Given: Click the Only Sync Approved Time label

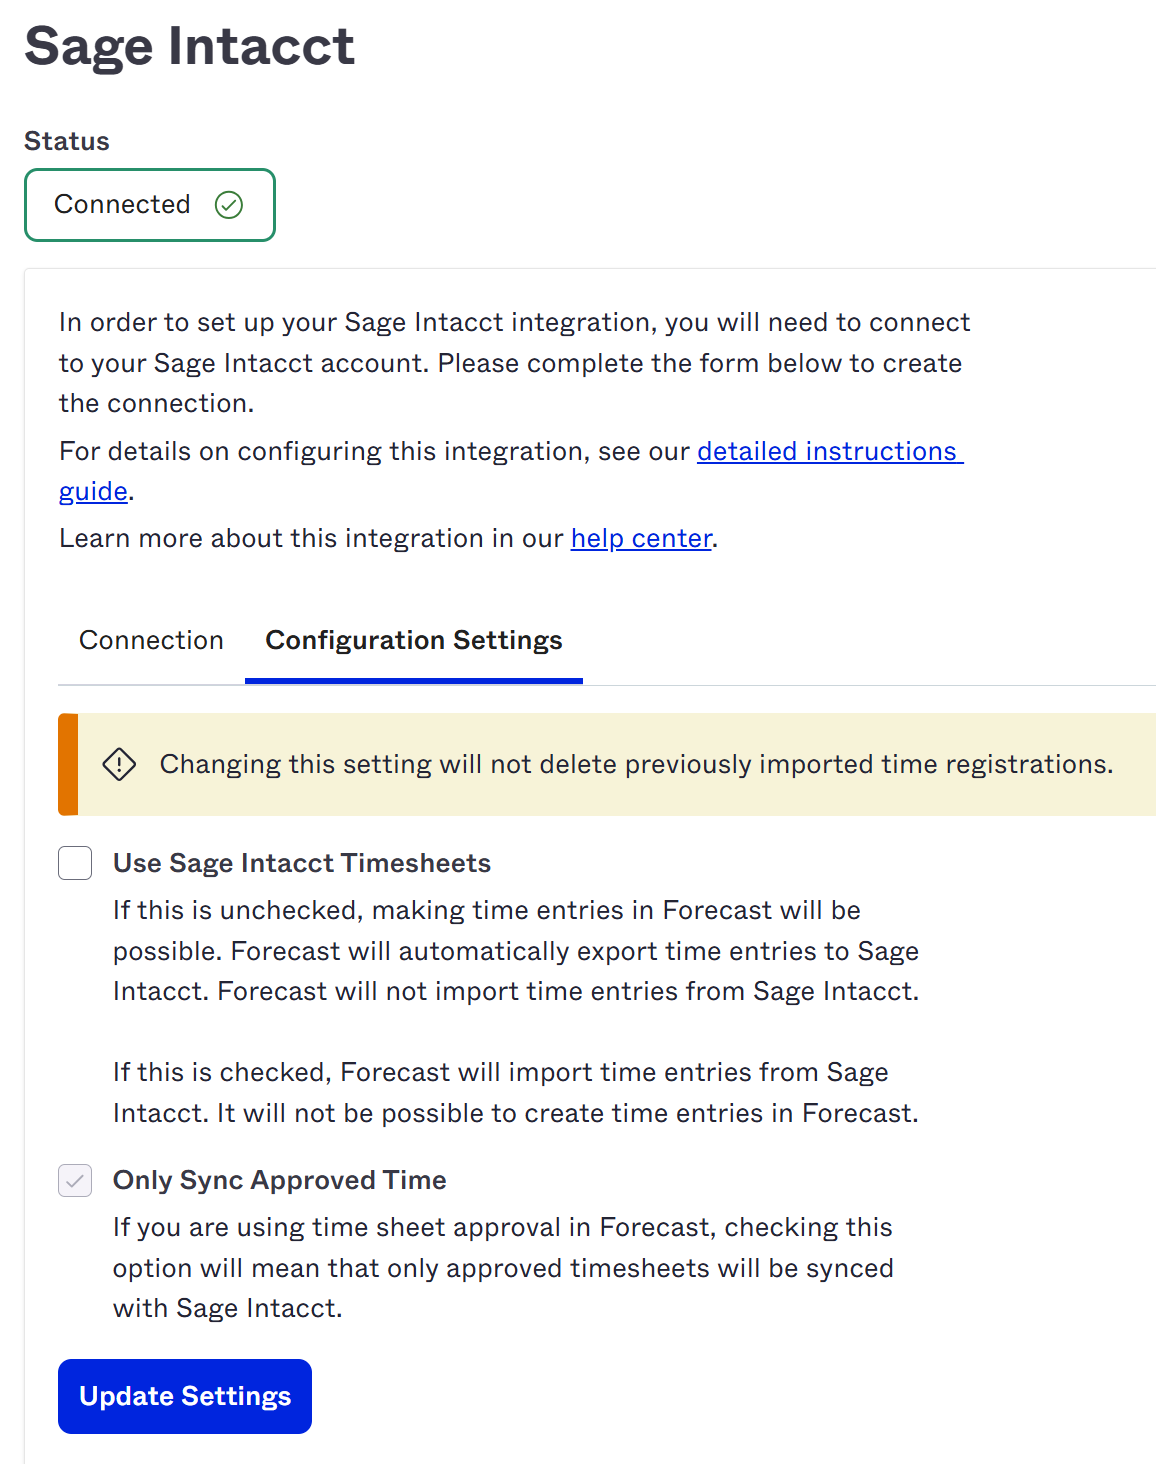Looking at the screenshot, I should point(280,1180).
